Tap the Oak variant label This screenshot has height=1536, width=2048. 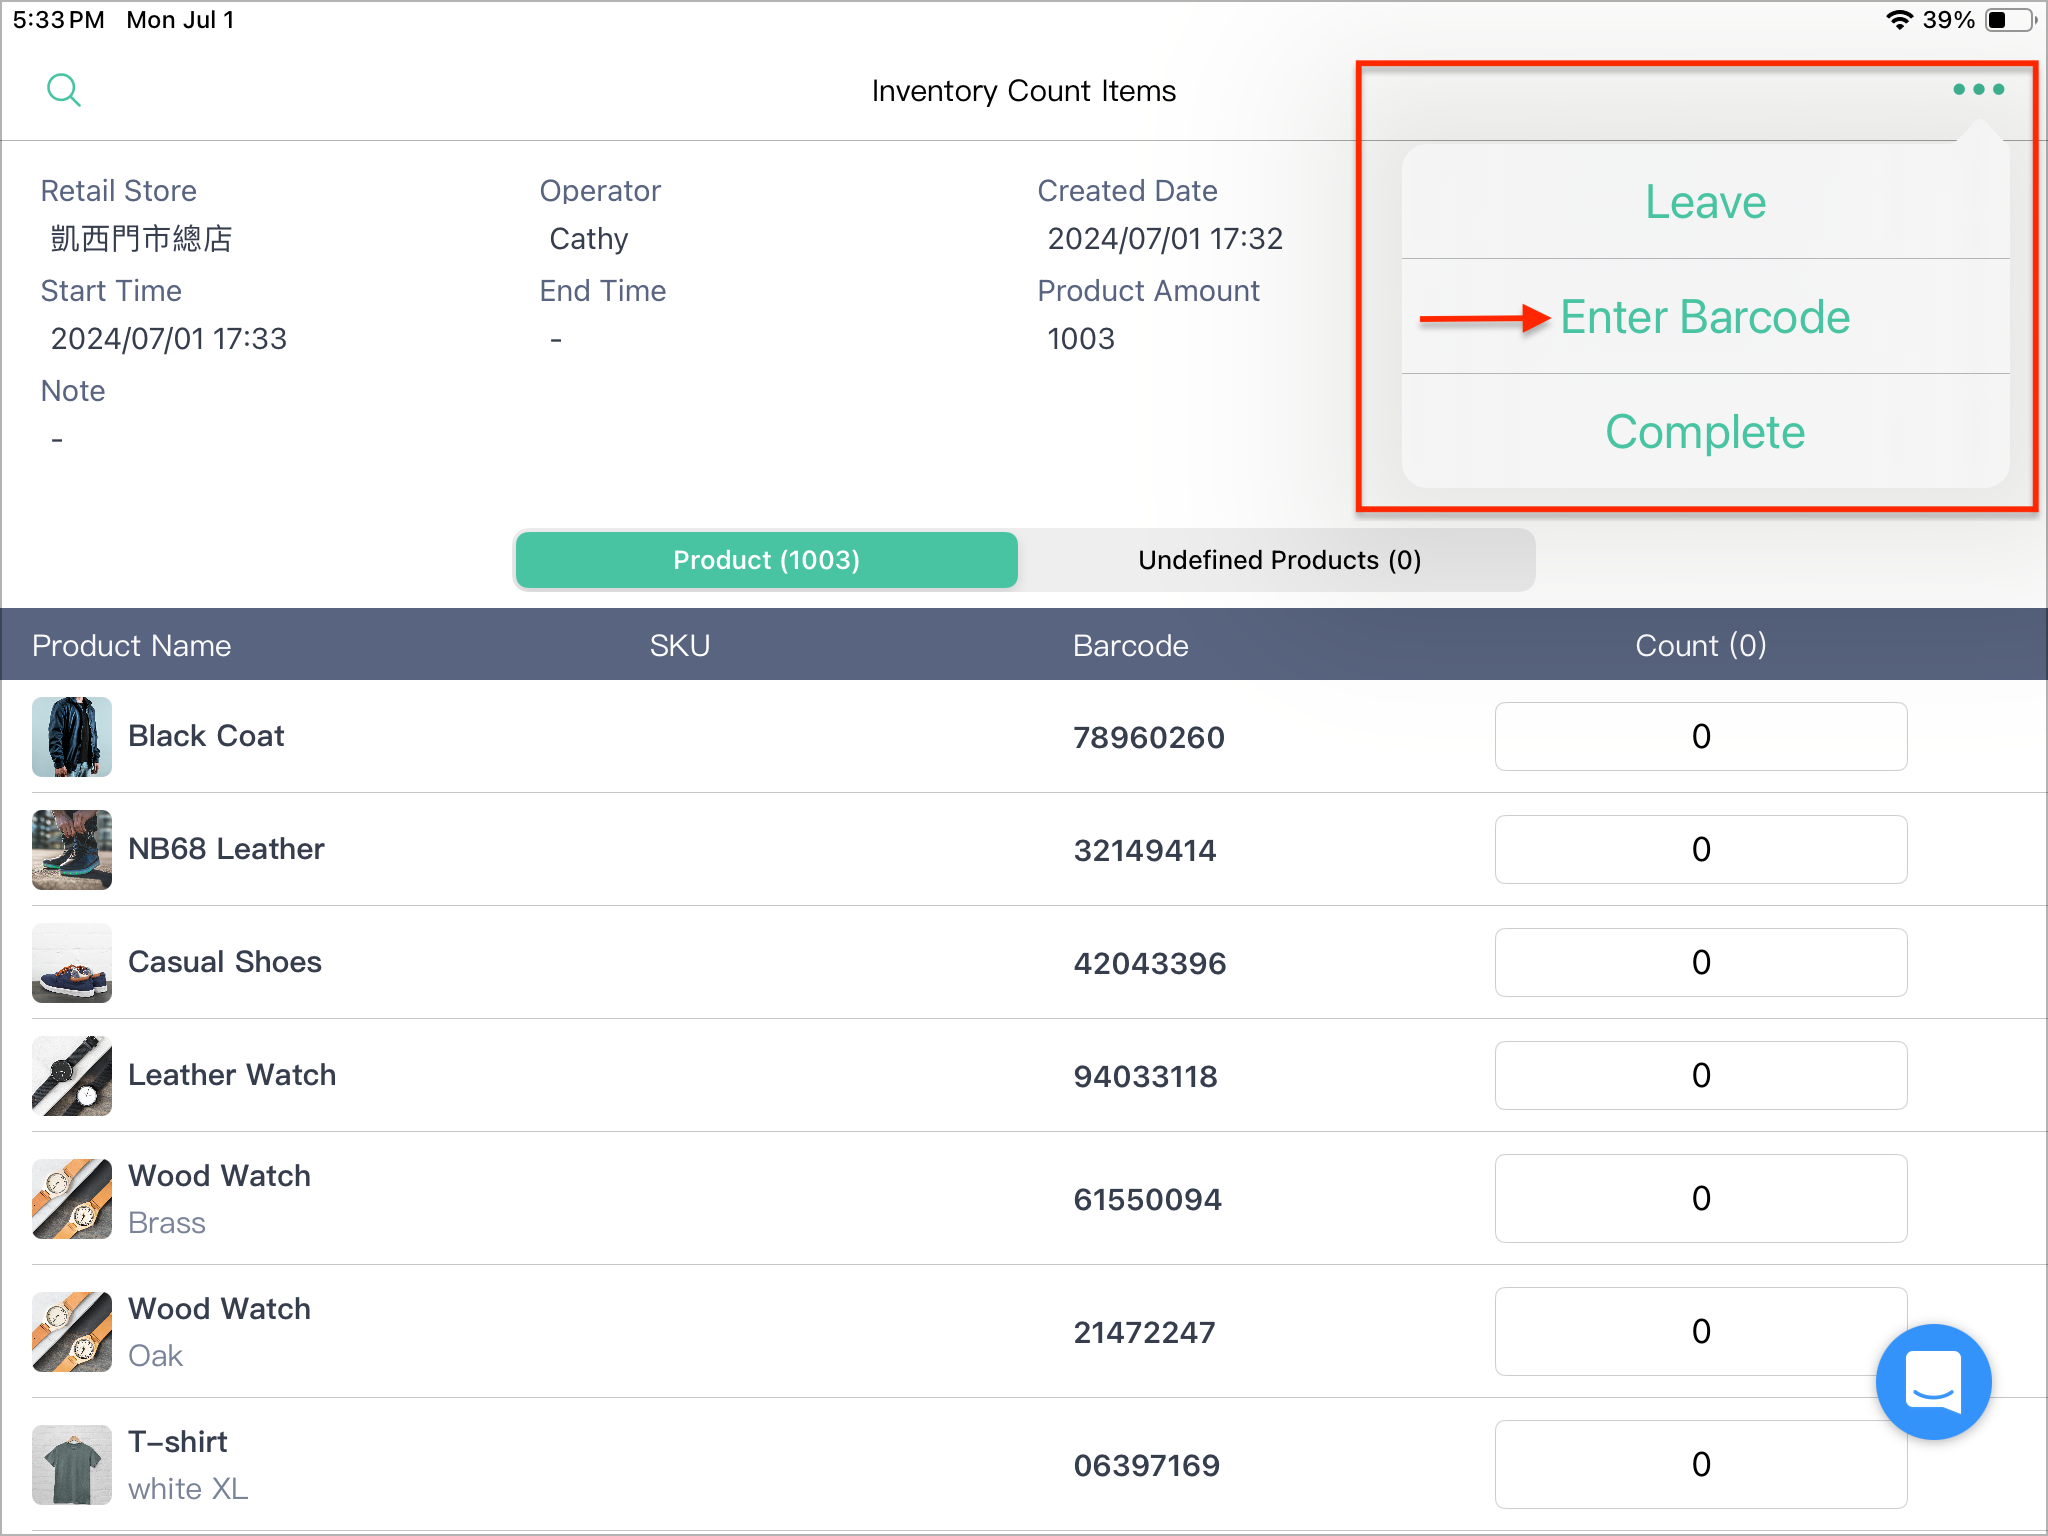(156, 1356)
